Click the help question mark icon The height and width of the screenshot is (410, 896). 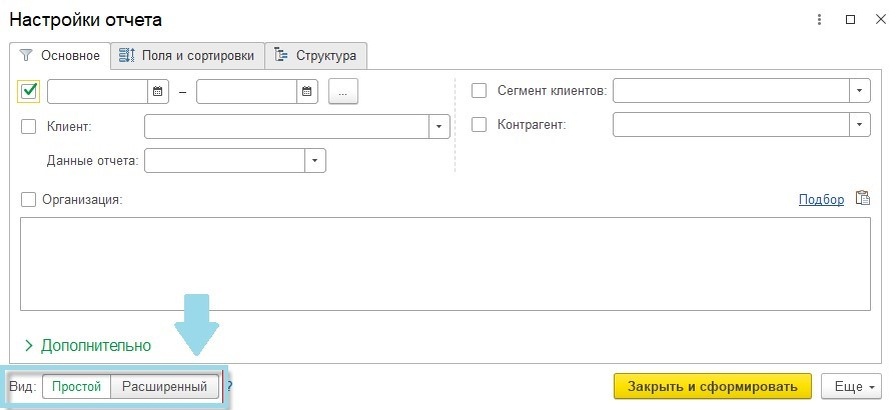click(x=229, y=386)
